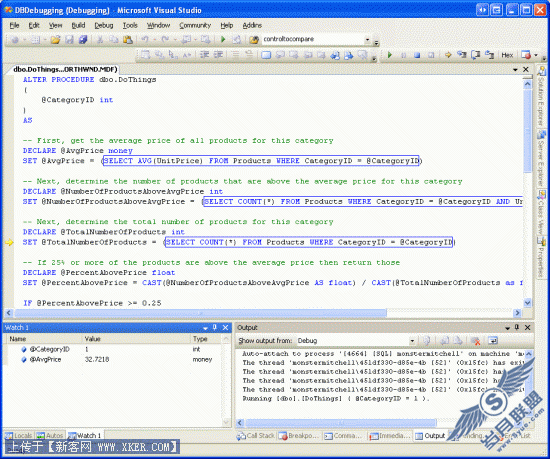Click the Save icon in the toolbar
This screenshot has width=550, height=459.
pos(69,40)
